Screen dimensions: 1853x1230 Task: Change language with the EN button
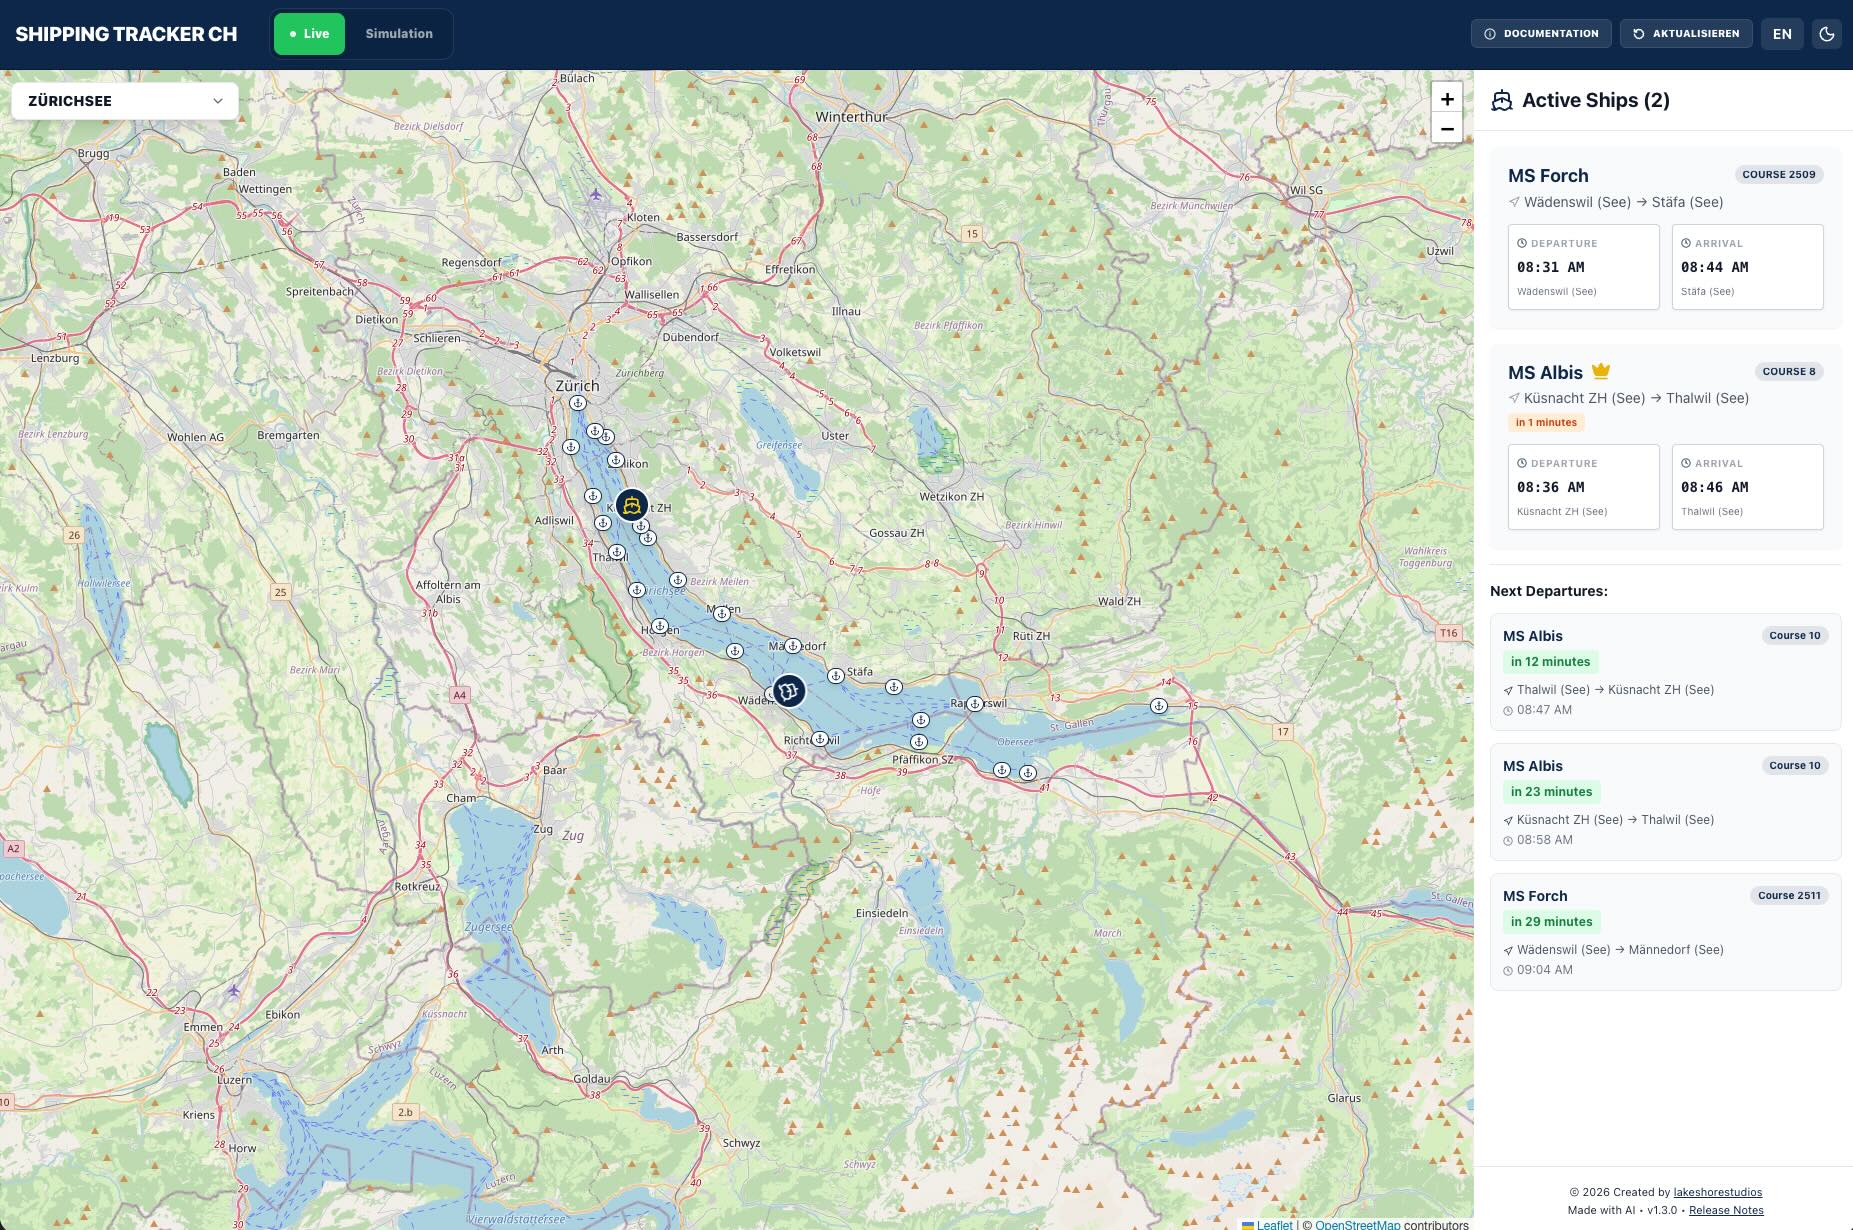(1782, 34)
